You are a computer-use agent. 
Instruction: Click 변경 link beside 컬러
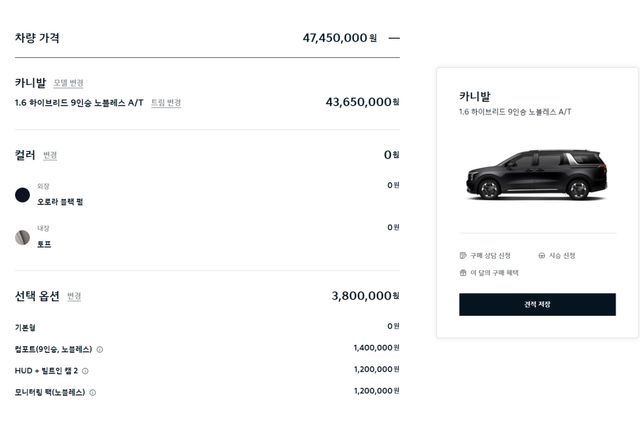[50, 156]
